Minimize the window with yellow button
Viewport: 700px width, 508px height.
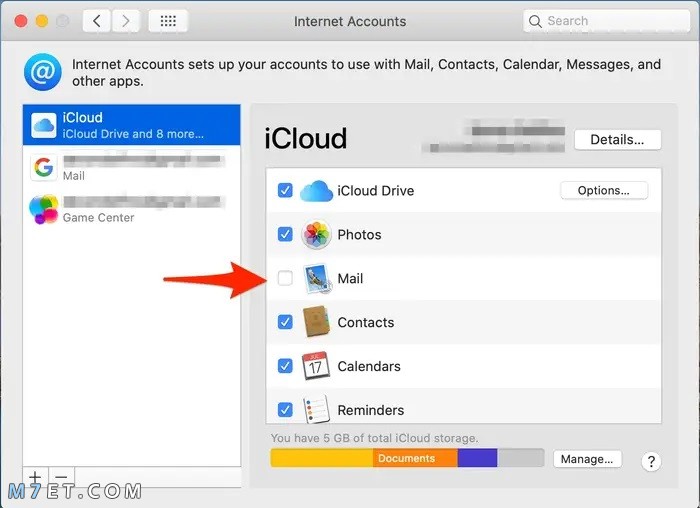(x=42, y=21)
